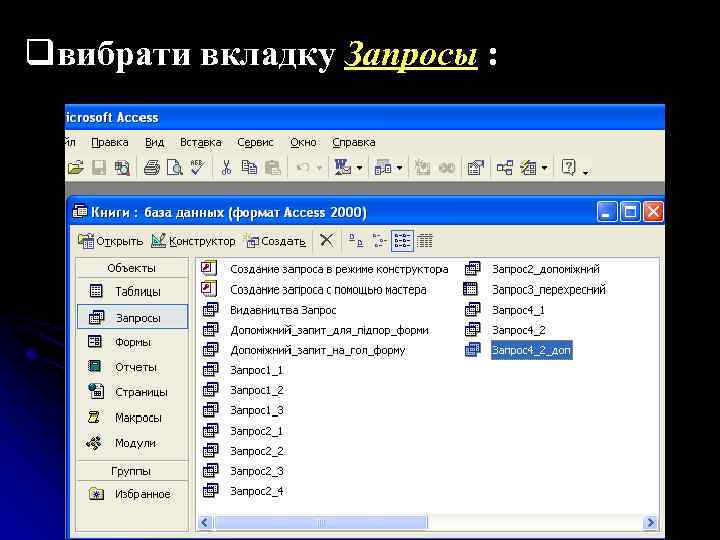Screen dimensions: 720x540
Task: Select Модули in the Objects panel
Action: (x=132, y=443)
